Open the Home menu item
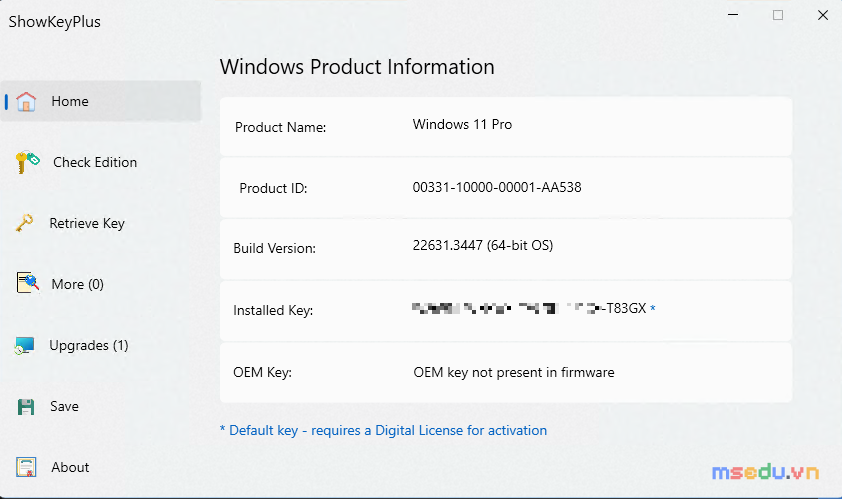Screen dimensions: 842x499 pyautogui.click(x=101, y=102)
